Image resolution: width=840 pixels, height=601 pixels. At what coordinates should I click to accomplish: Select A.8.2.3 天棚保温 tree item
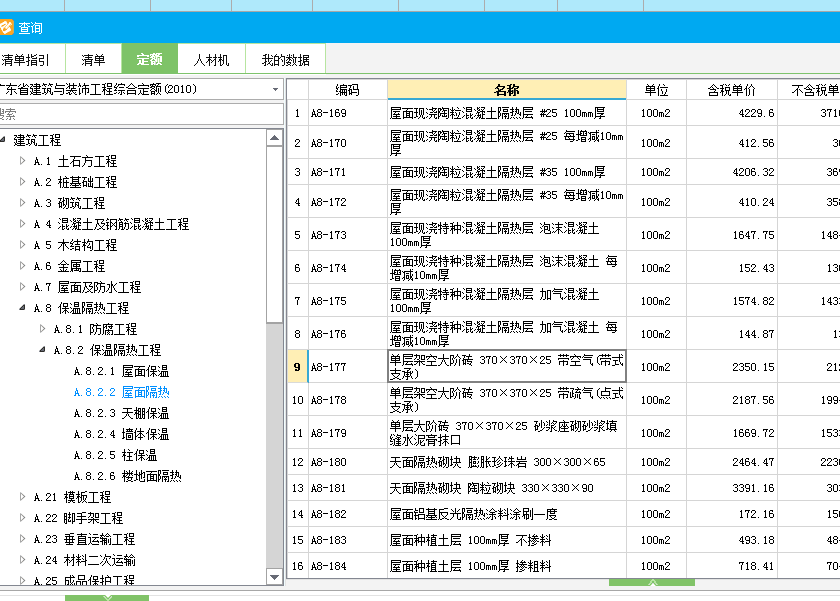click(x=121, y=413)
